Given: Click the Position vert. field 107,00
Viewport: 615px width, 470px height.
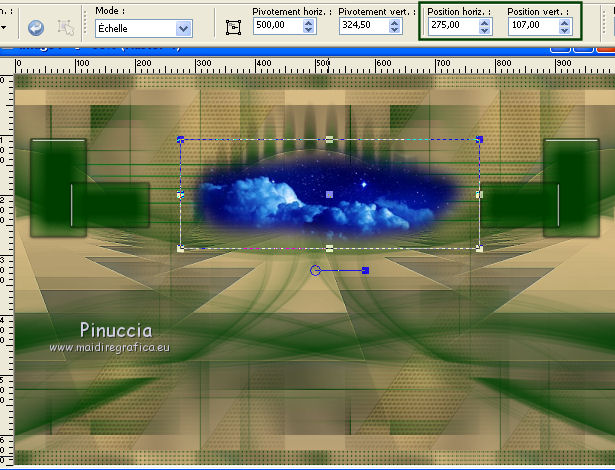Looking at the screenshot, I should [533, 26].
